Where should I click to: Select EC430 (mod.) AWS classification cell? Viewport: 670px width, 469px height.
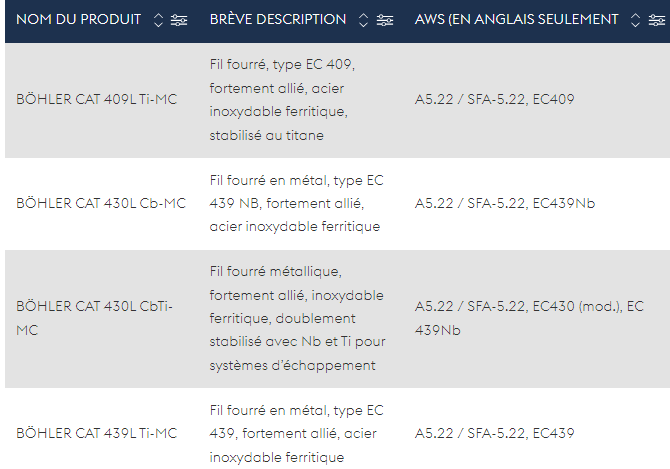click(529, 318)
